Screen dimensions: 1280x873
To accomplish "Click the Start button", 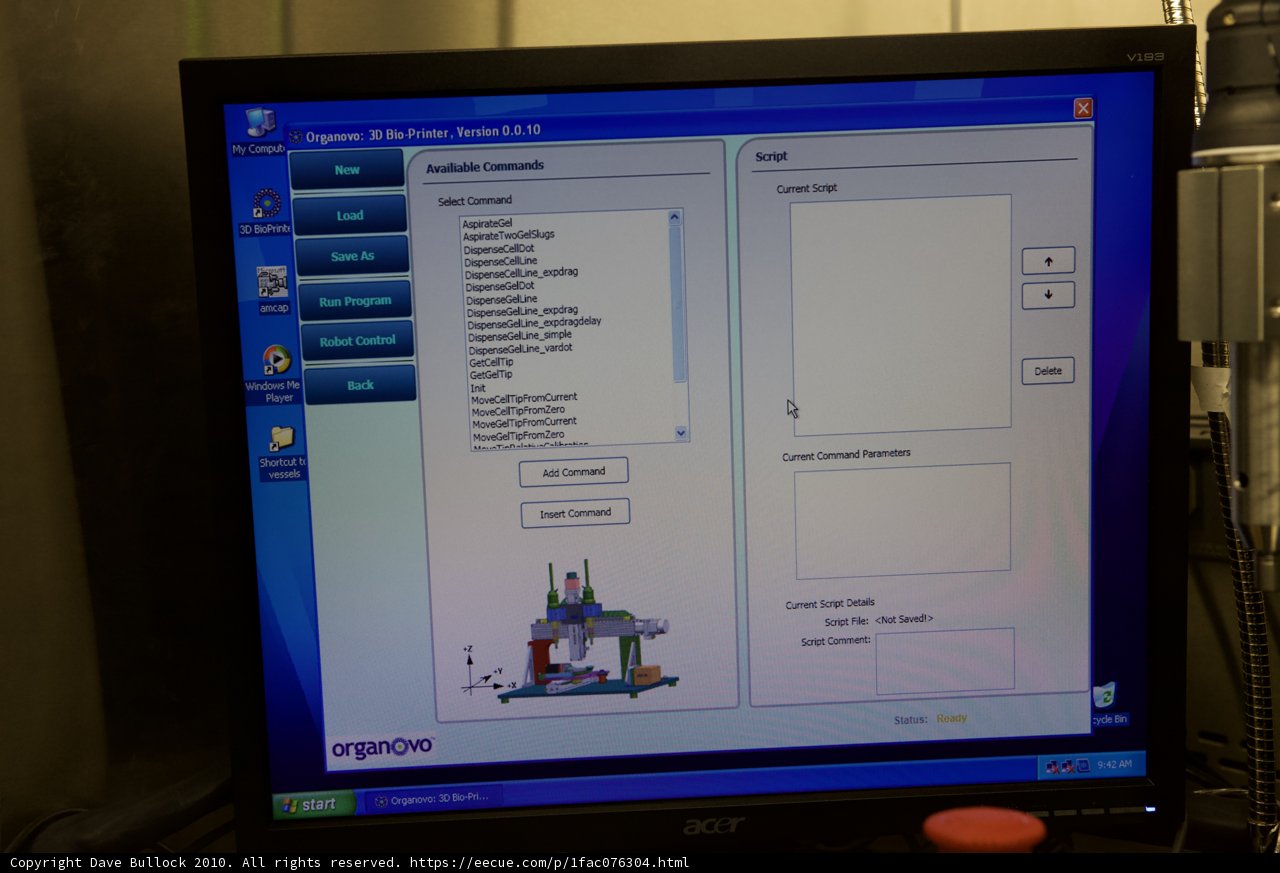I will click(313, 805).
